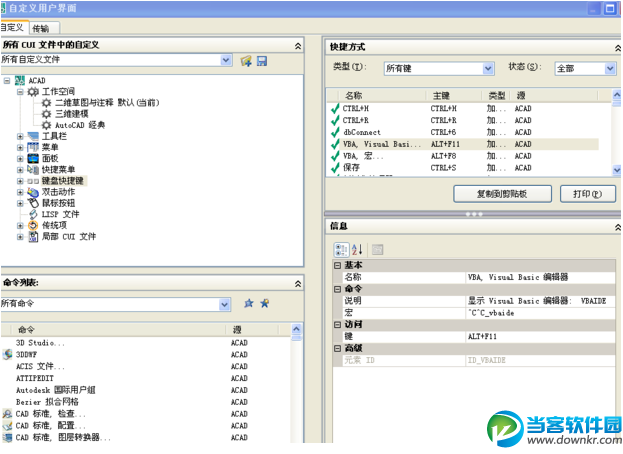Open the 所有自定义文件 dropdown

click(x=226, y=60)
